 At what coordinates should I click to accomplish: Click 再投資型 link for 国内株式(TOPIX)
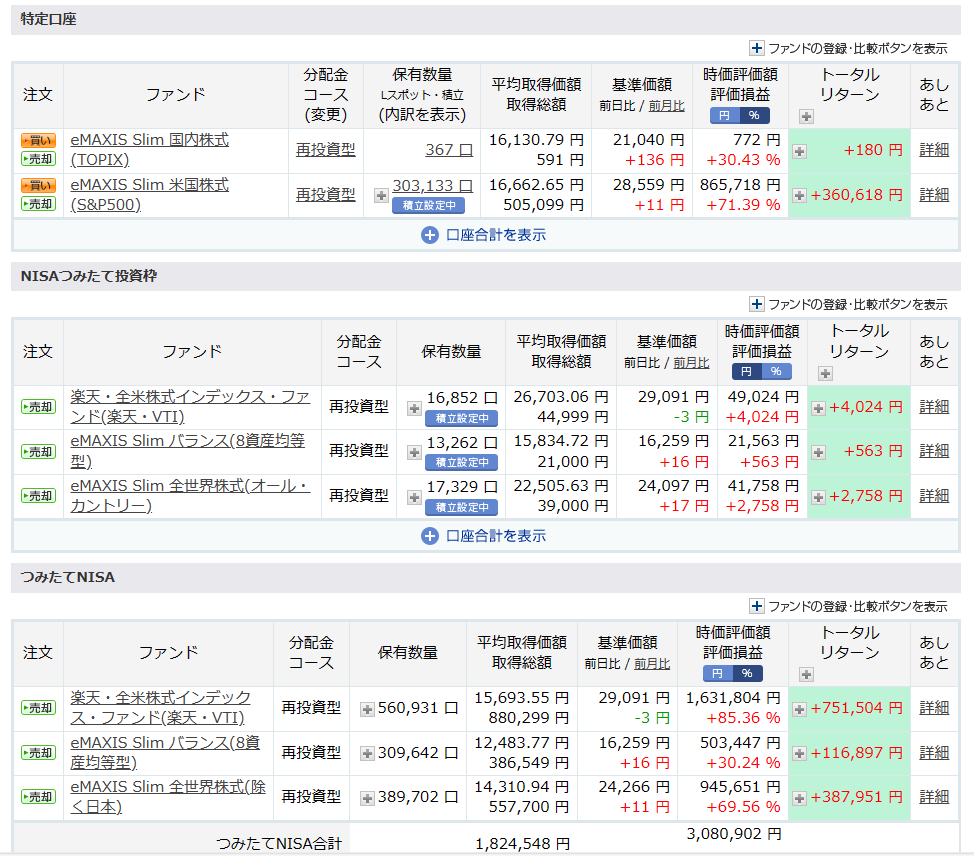click(x=325, y=150)
